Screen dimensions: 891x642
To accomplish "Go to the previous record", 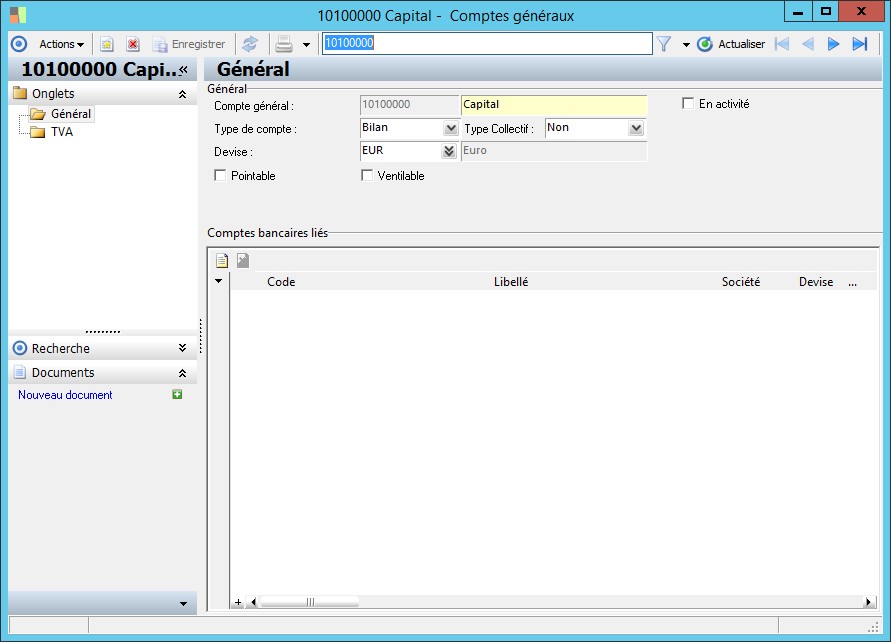I will click(x=807, y=44).
